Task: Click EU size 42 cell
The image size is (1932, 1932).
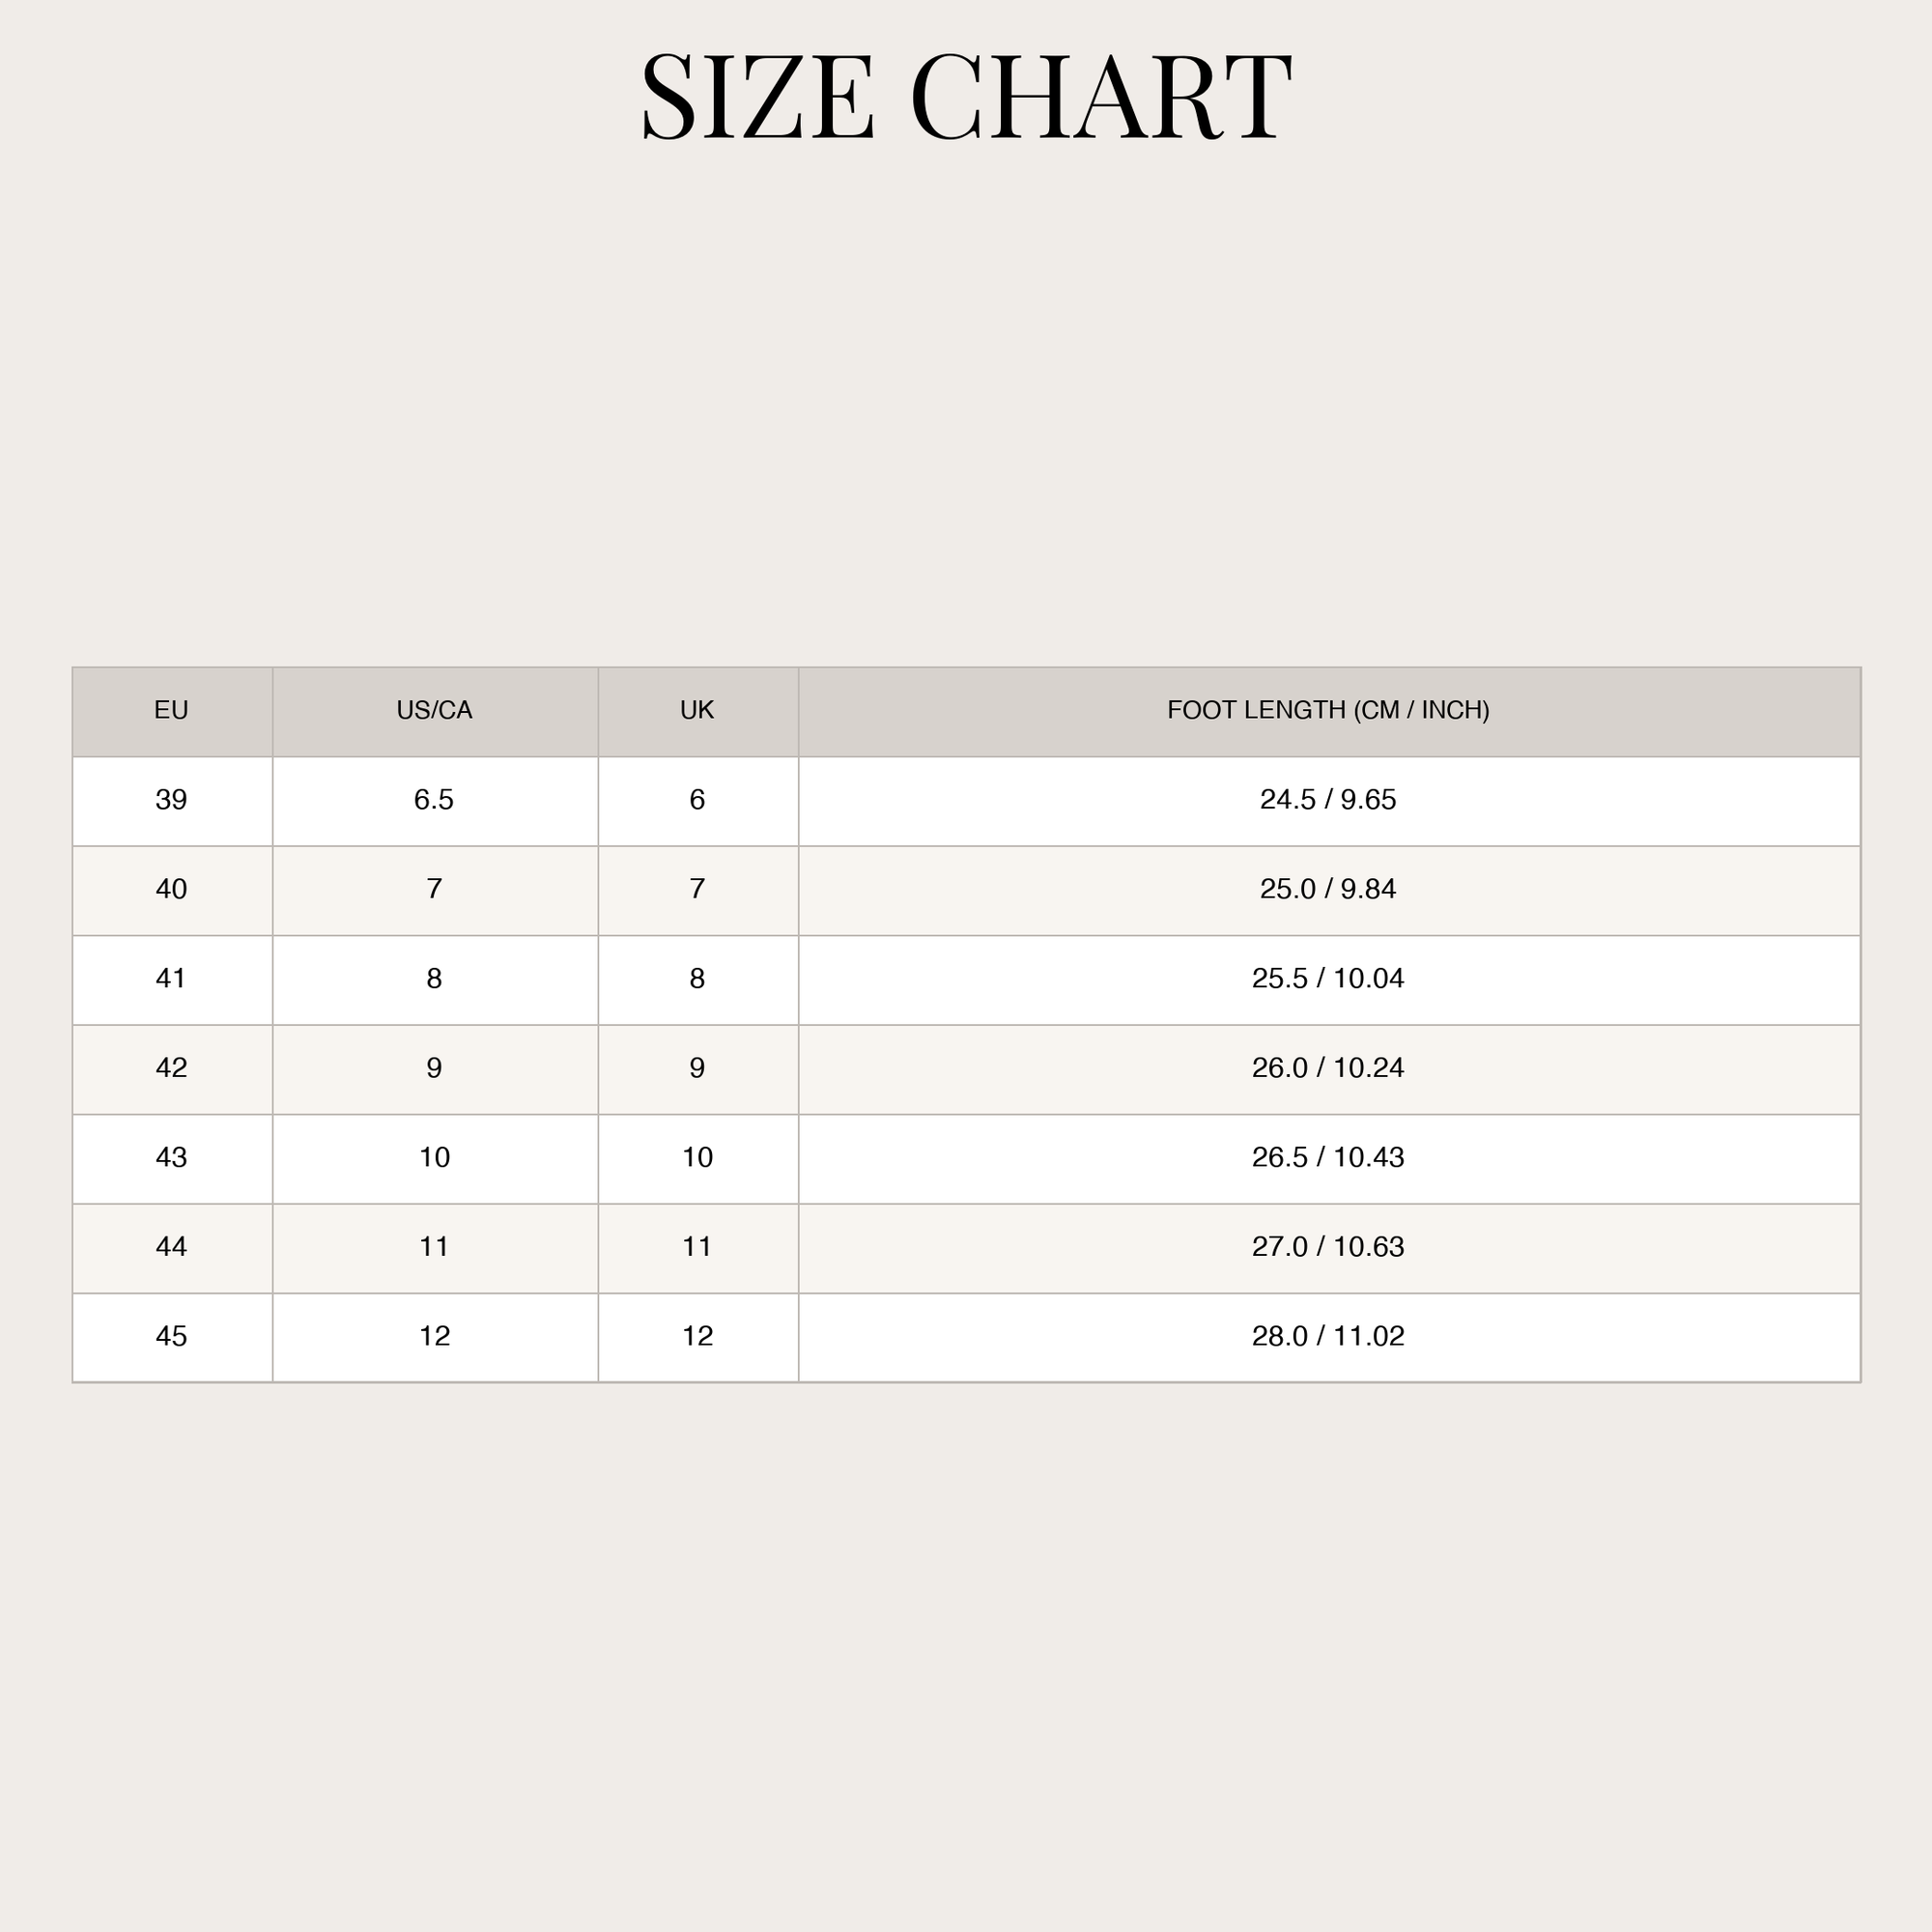Action: [x=172, y=1070]
